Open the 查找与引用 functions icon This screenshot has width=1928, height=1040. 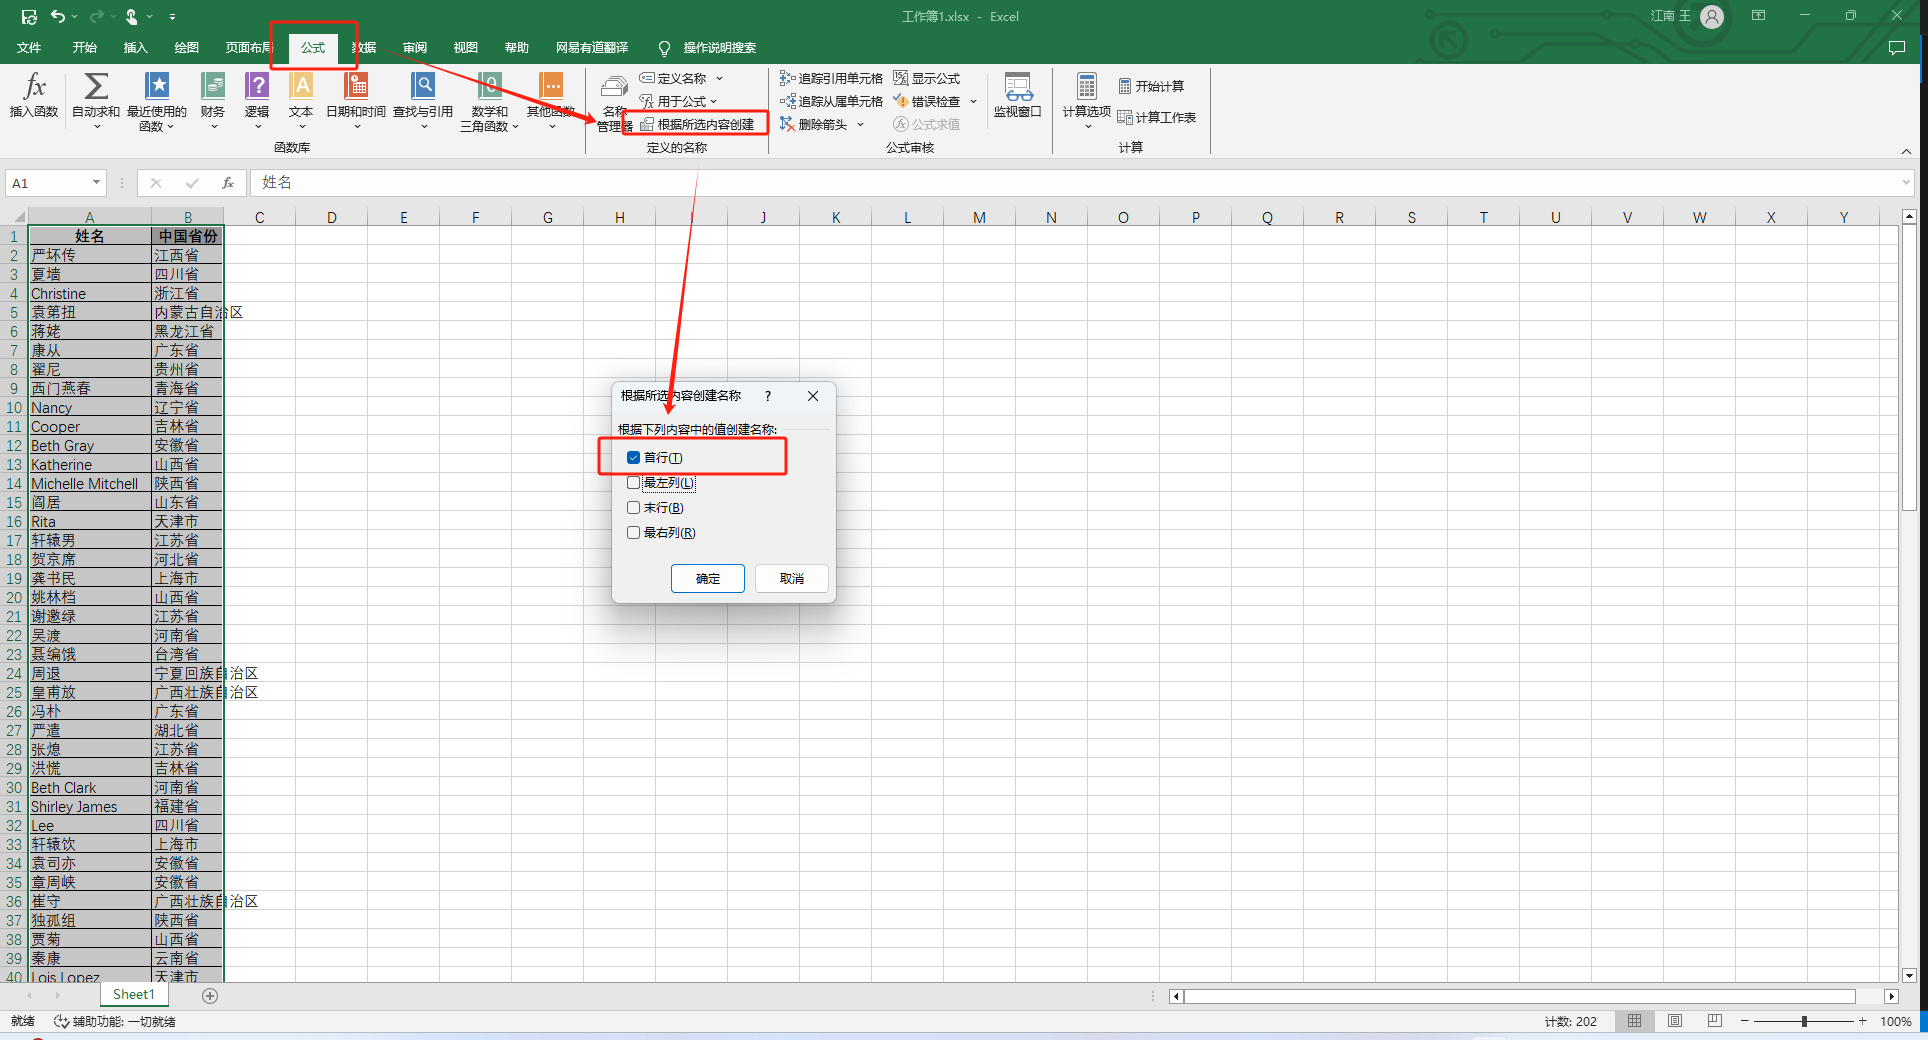coord(423,88)
